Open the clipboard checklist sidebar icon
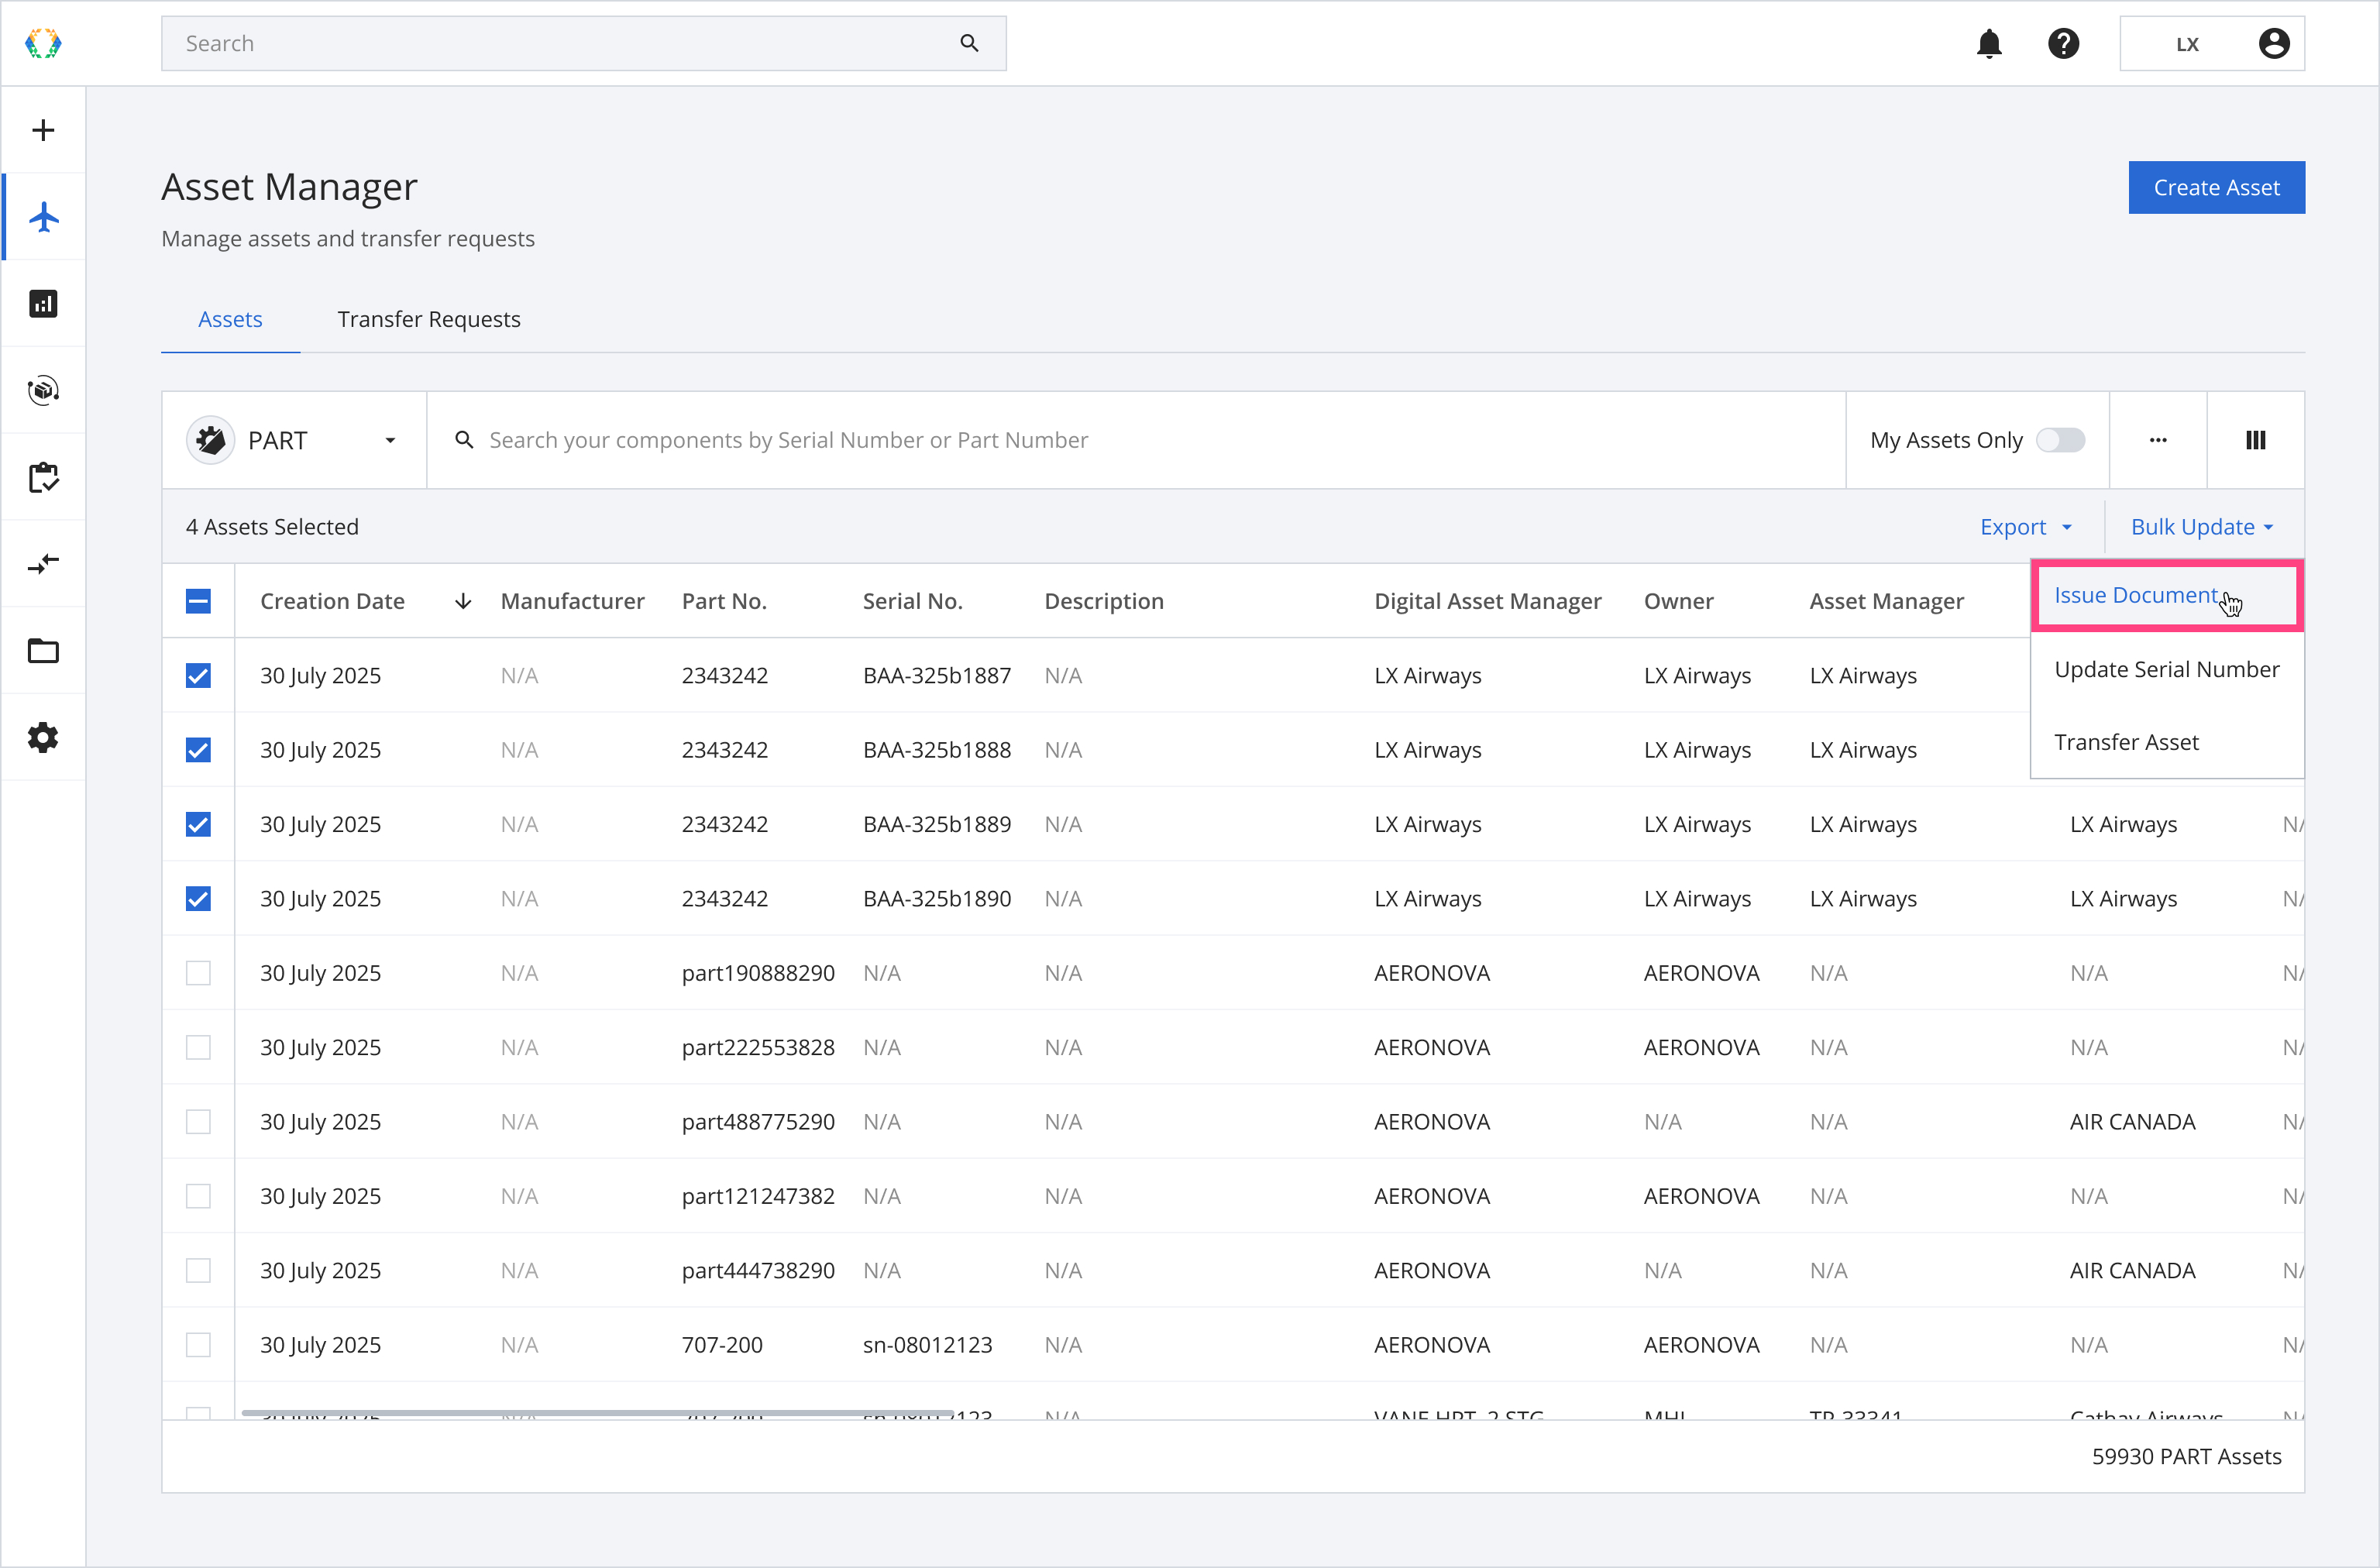Screen dimensions: 2380x1568 43,477
